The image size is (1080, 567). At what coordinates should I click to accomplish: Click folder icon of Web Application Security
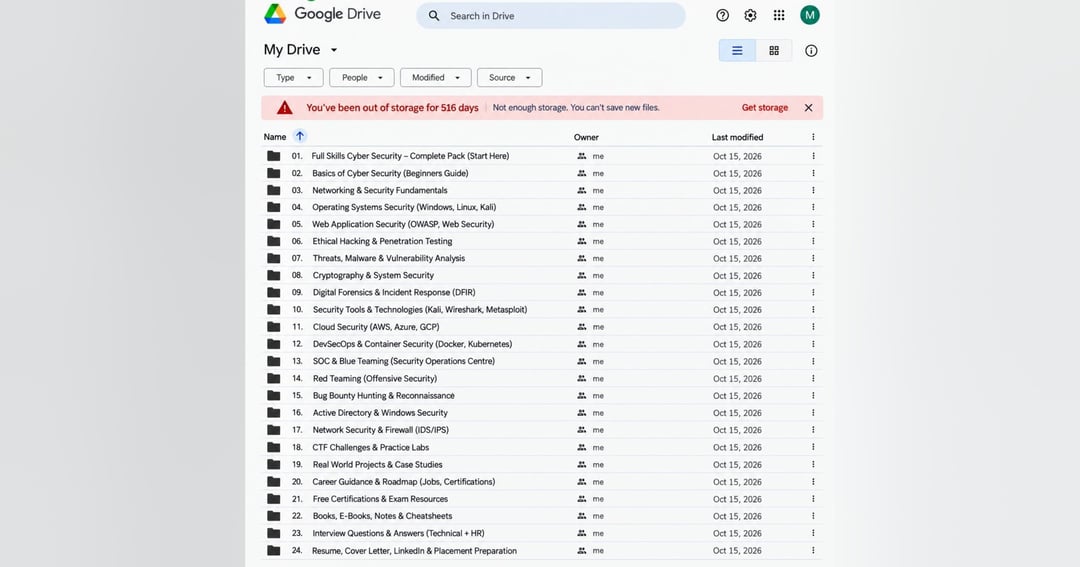tap(273, 224)
